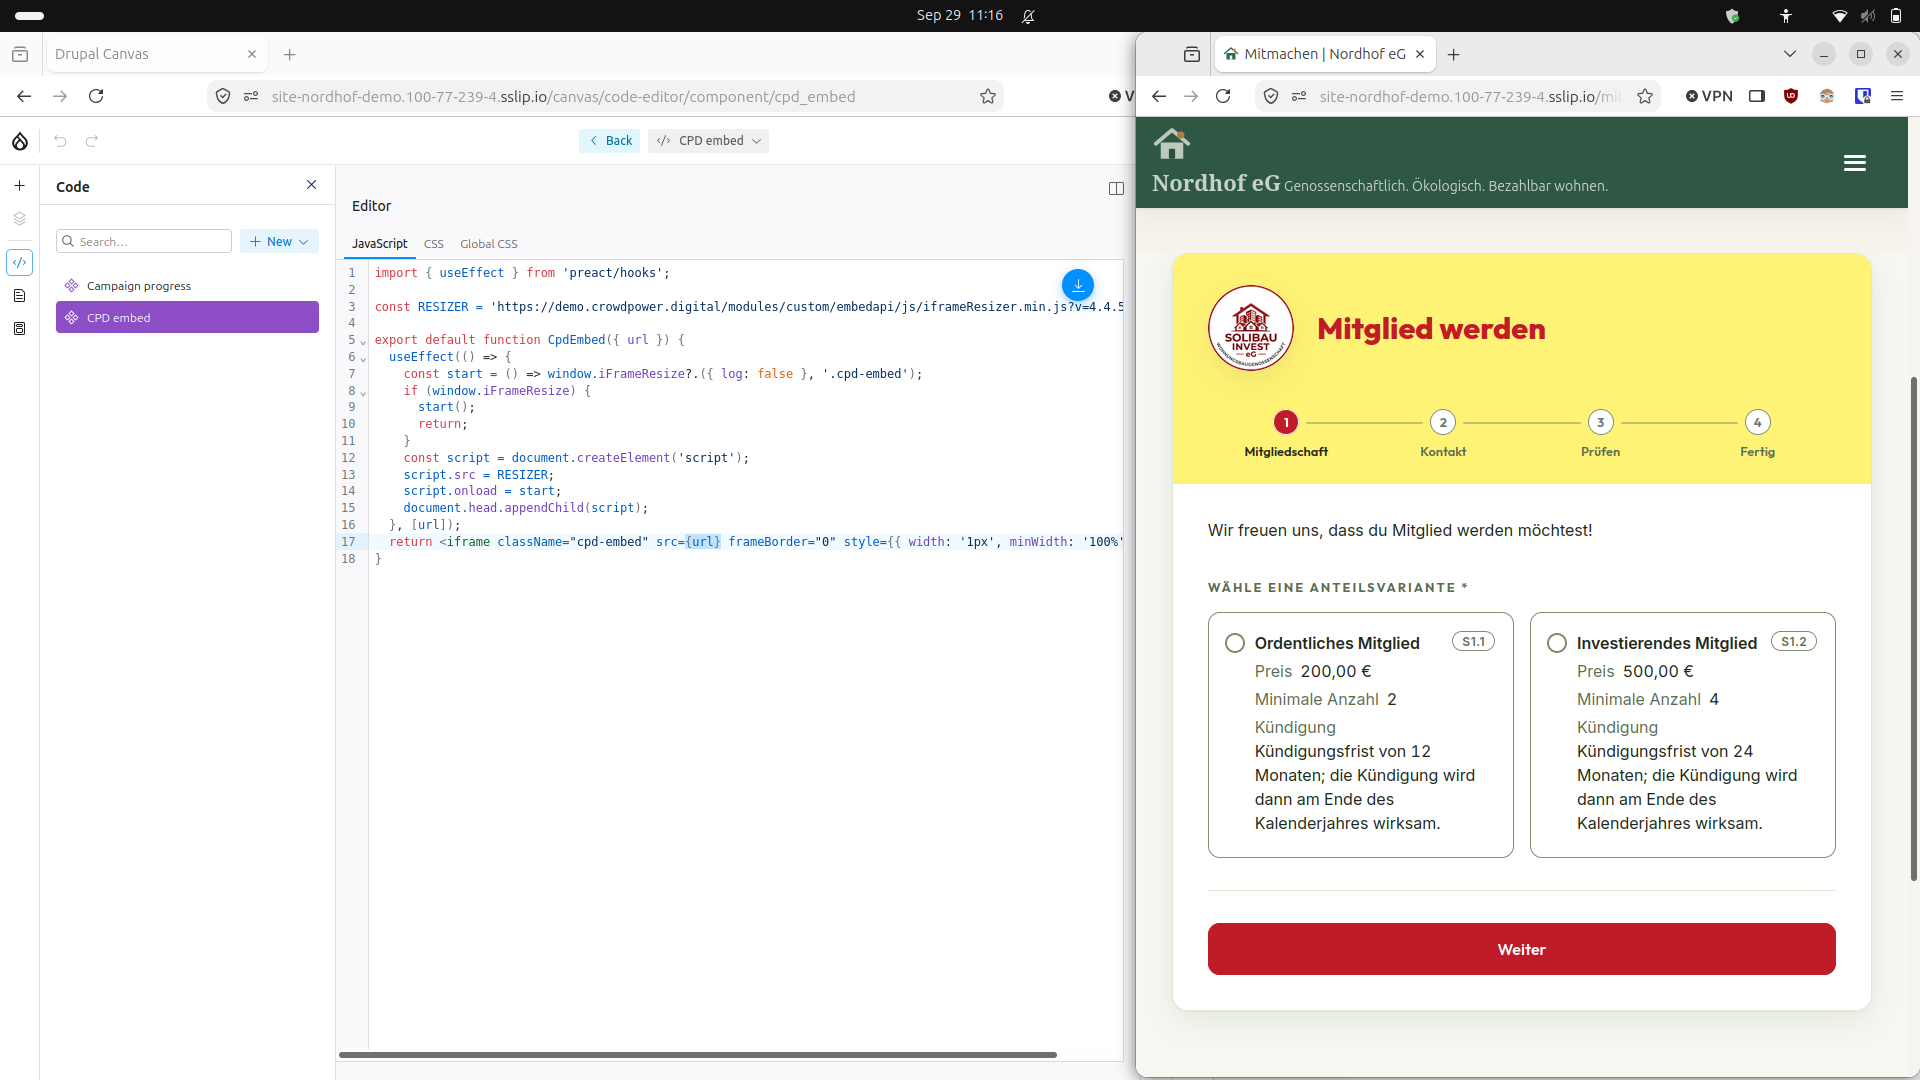Screen dimensions: 1920x1080
Task: Expand the CPD embed component dropdown
Action: click(x=709, y=141)
